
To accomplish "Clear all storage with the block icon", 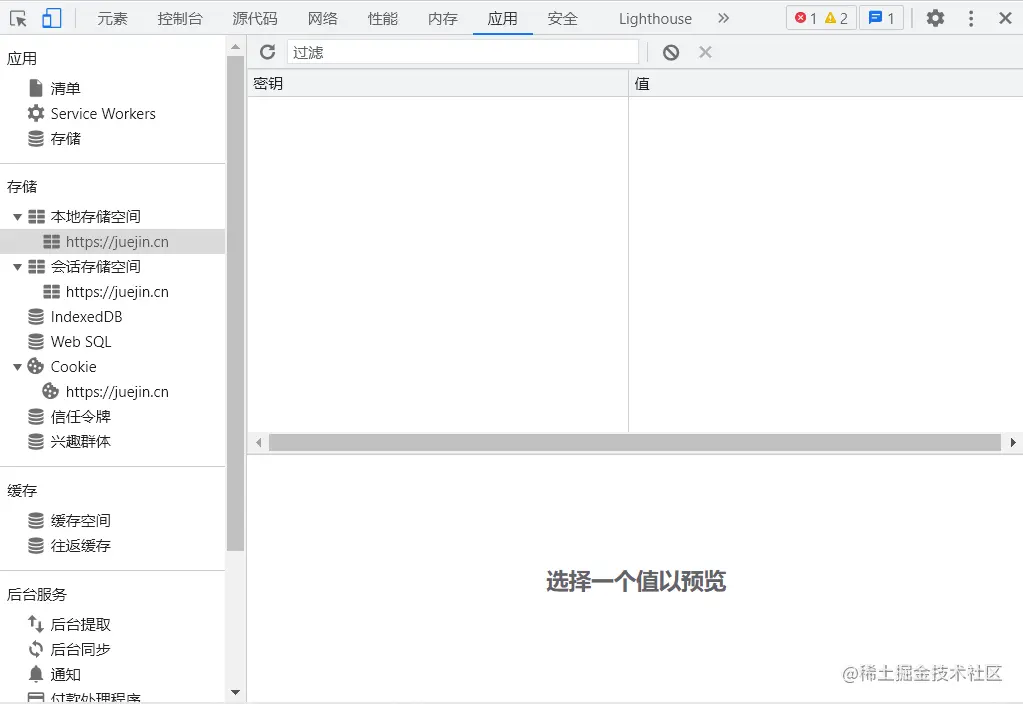I will click(x=671, y=52).
